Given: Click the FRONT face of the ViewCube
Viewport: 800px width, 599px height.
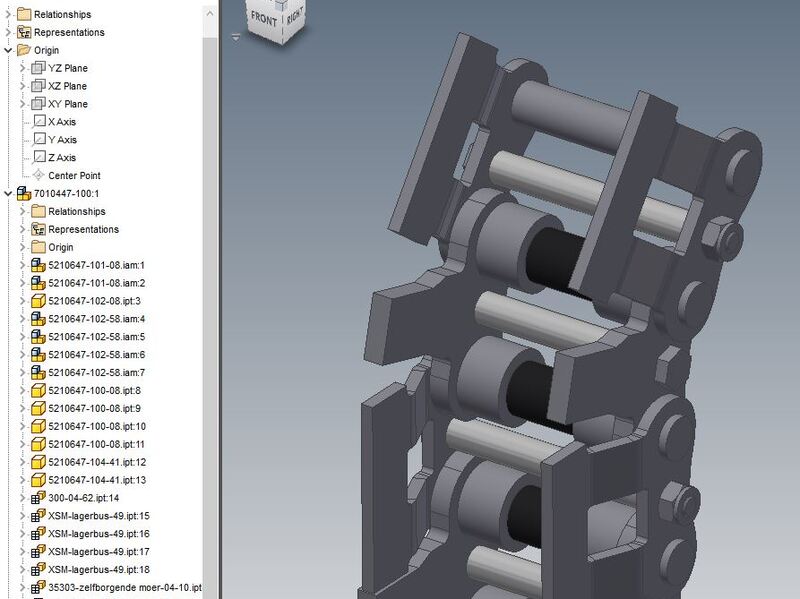Looking at the screenshot, I should pos(264,18).
